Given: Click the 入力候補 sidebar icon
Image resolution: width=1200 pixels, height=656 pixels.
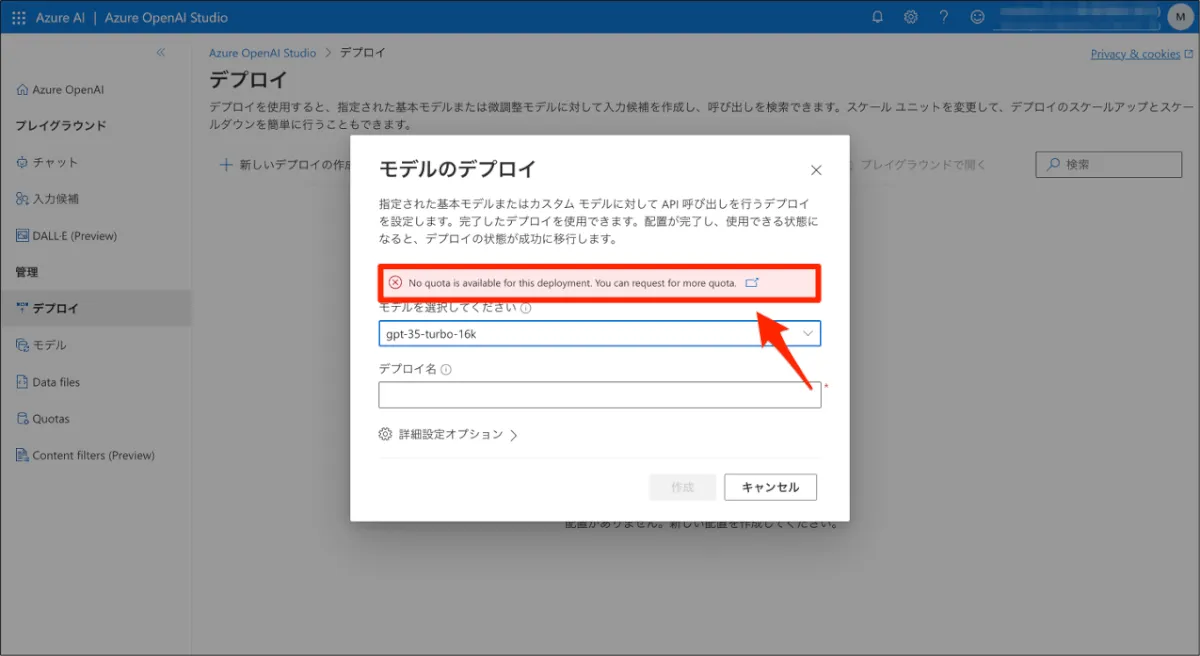Looking at the screenshot, I should (x=22, y=199).
